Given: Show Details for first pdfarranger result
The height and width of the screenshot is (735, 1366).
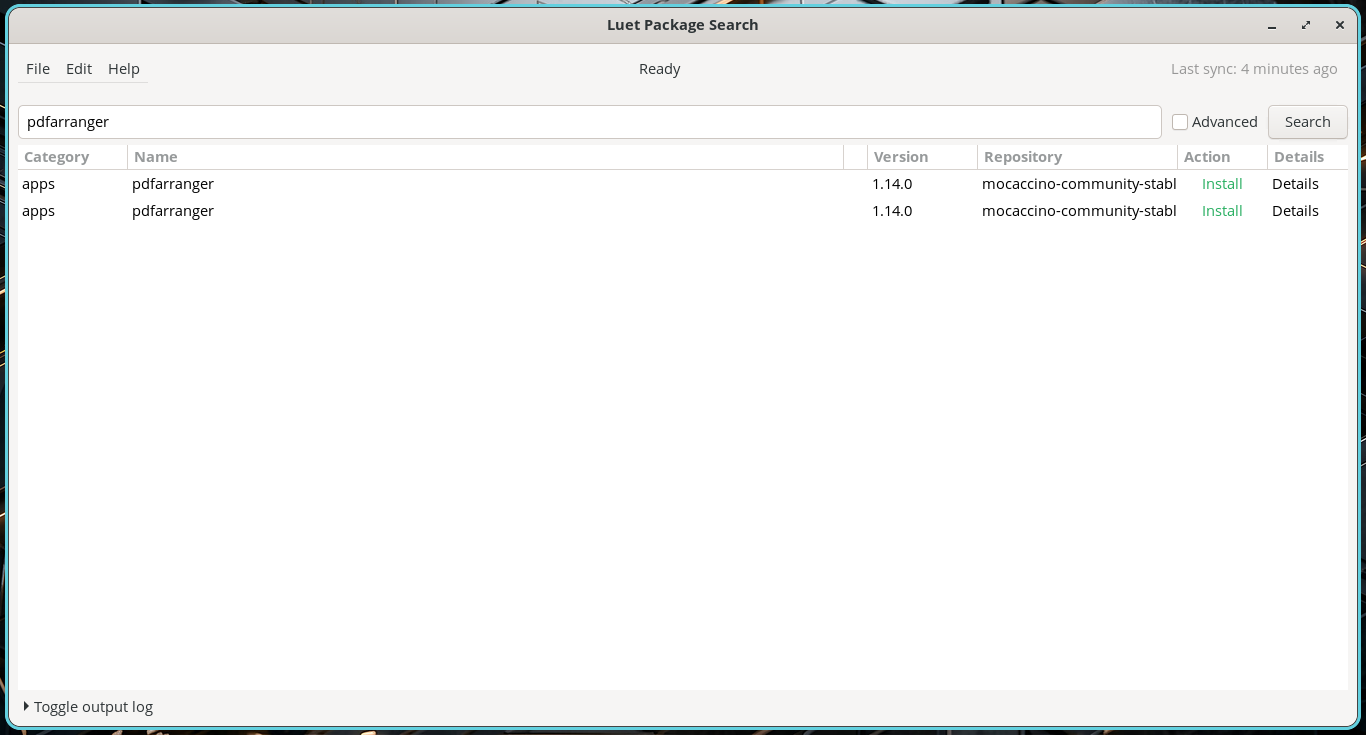Looking at the screenshot, I should point(1295,184).
